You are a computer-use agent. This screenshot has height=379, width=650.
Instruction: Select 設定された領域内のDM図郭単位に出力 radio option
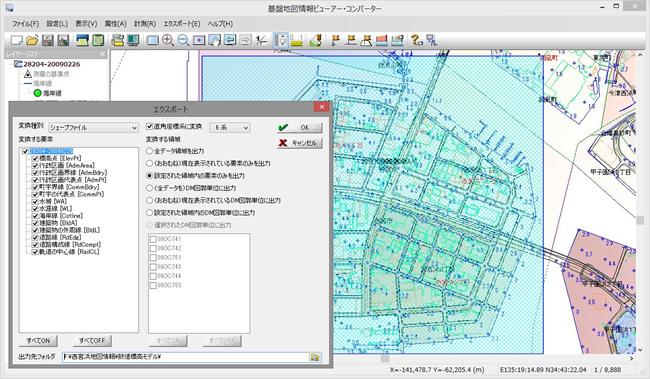[150, 213]
